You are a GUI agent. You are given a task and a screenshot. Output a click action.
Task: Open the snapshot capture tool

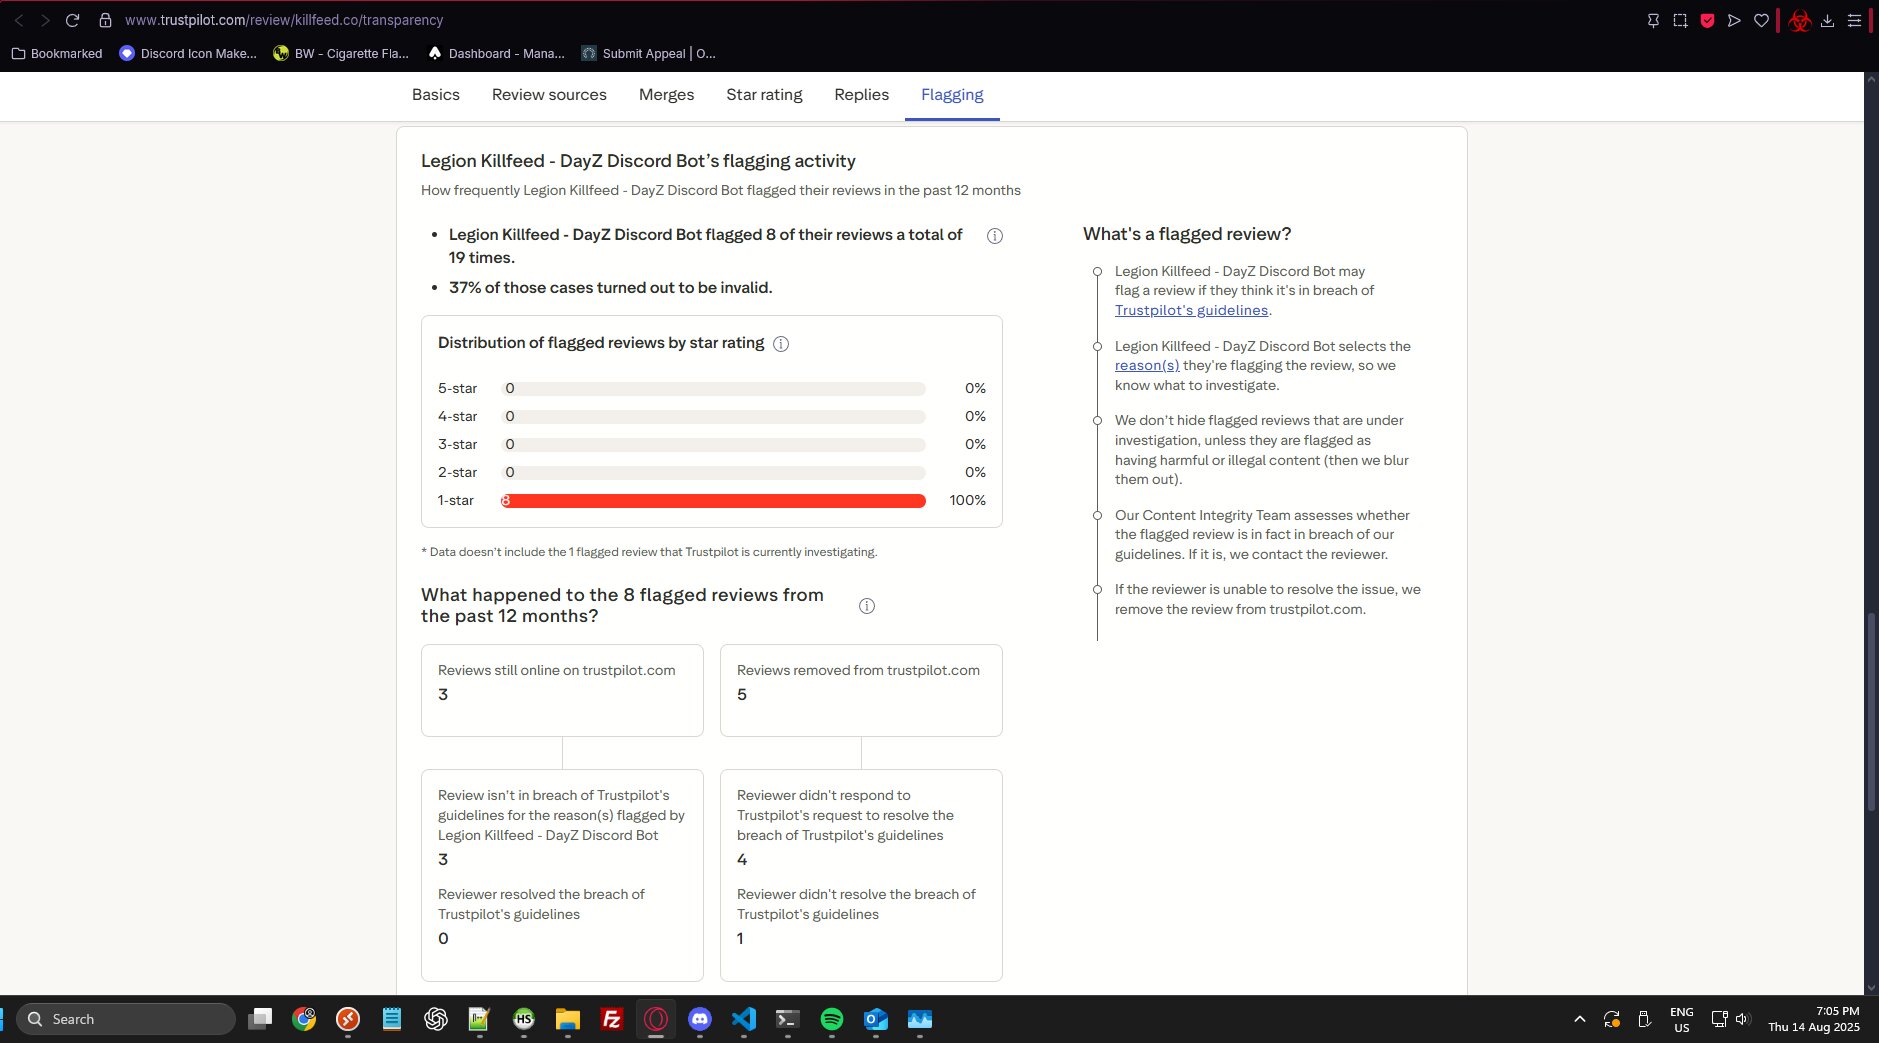pyautogui.click(x=1680, y=20)
